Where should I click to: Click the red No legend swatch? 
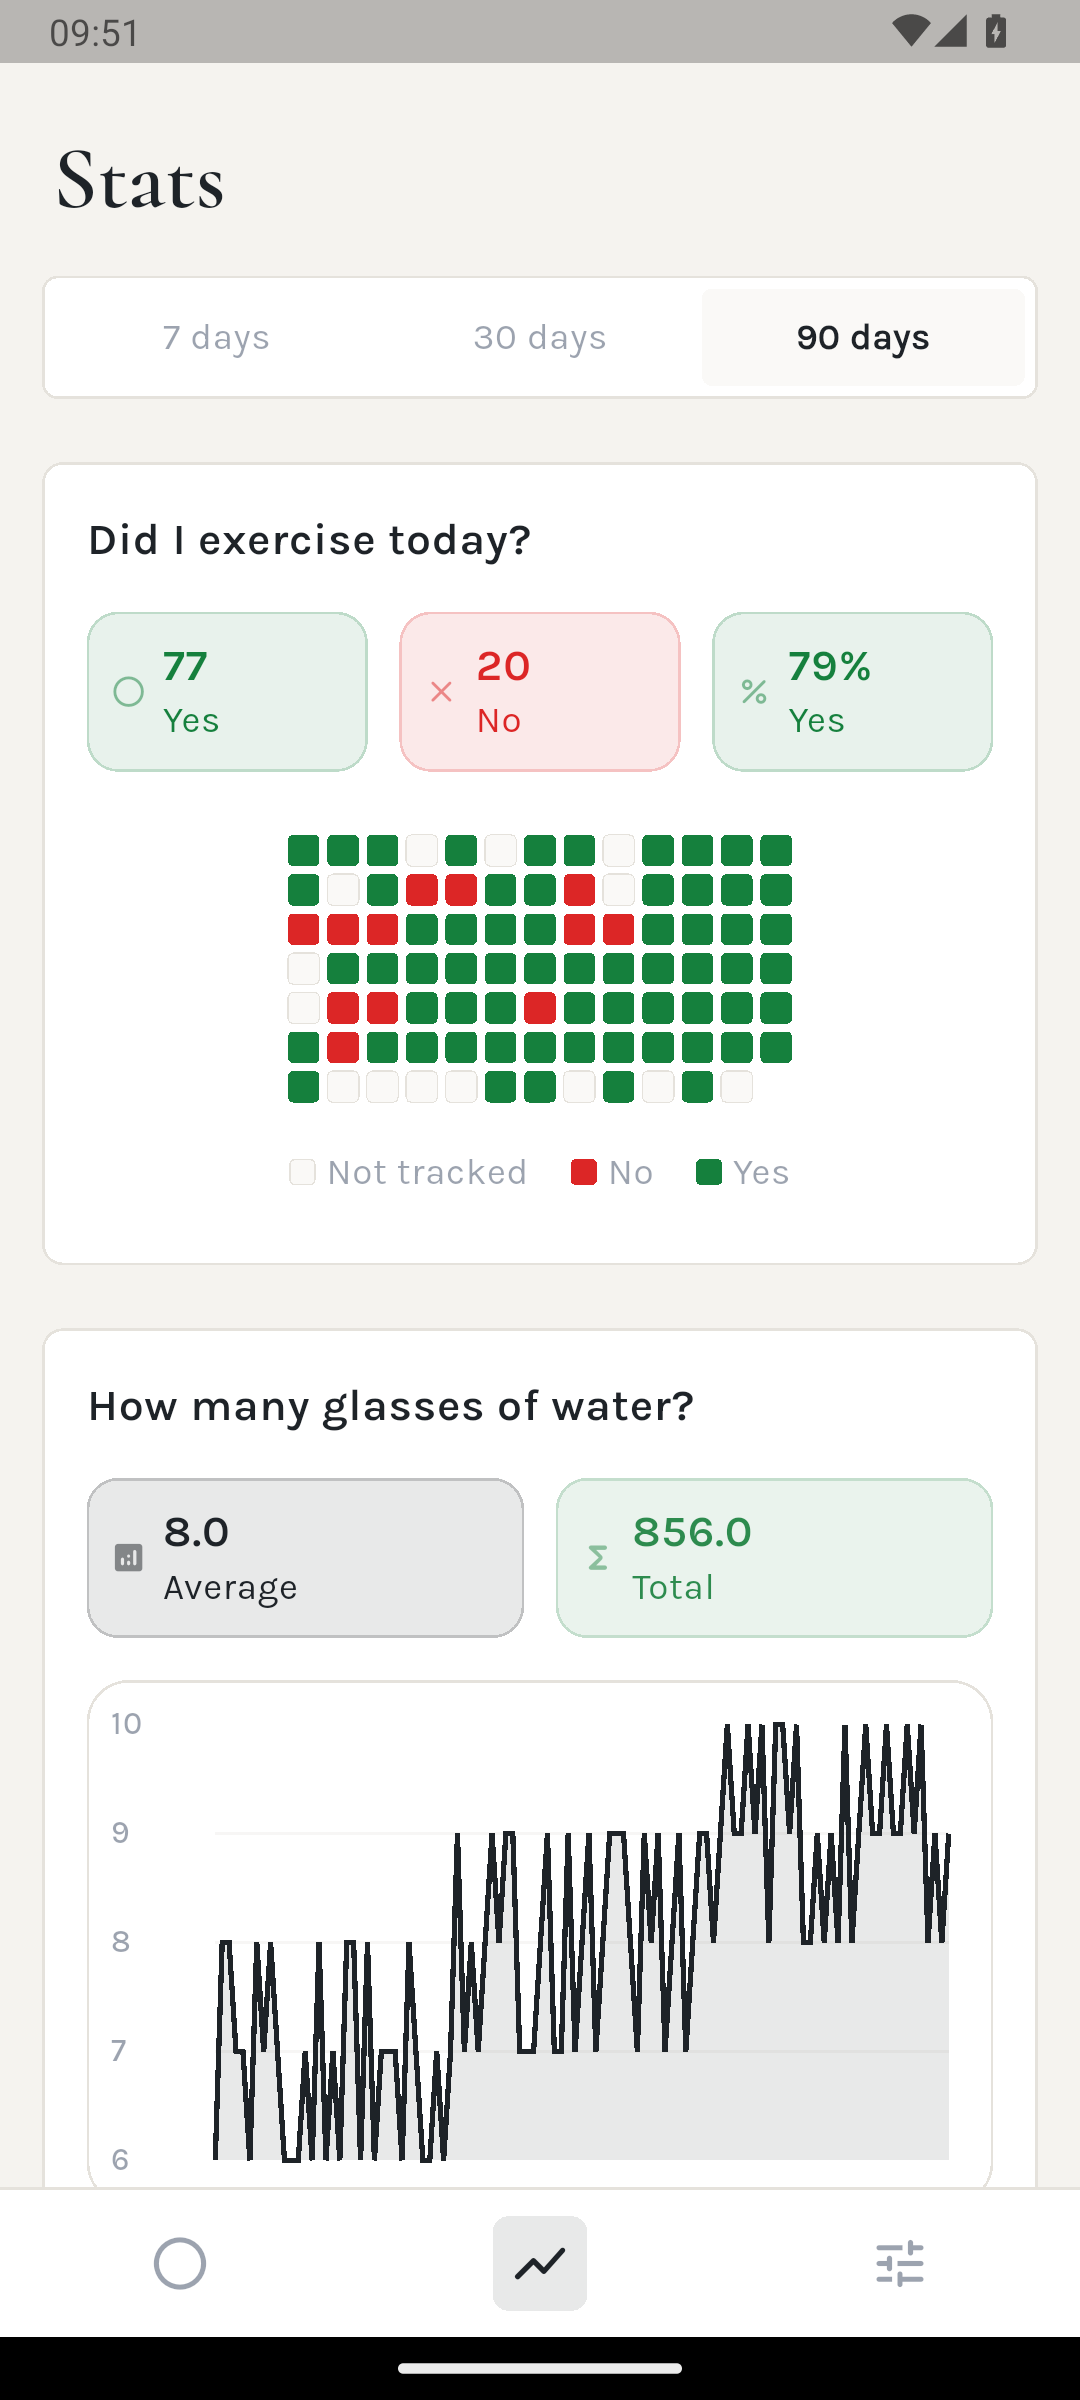[584, 1172]
